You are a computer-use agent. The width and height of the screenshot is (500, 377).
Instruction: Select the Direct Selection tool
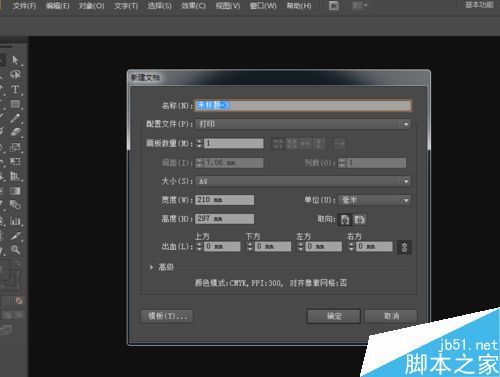15,60
